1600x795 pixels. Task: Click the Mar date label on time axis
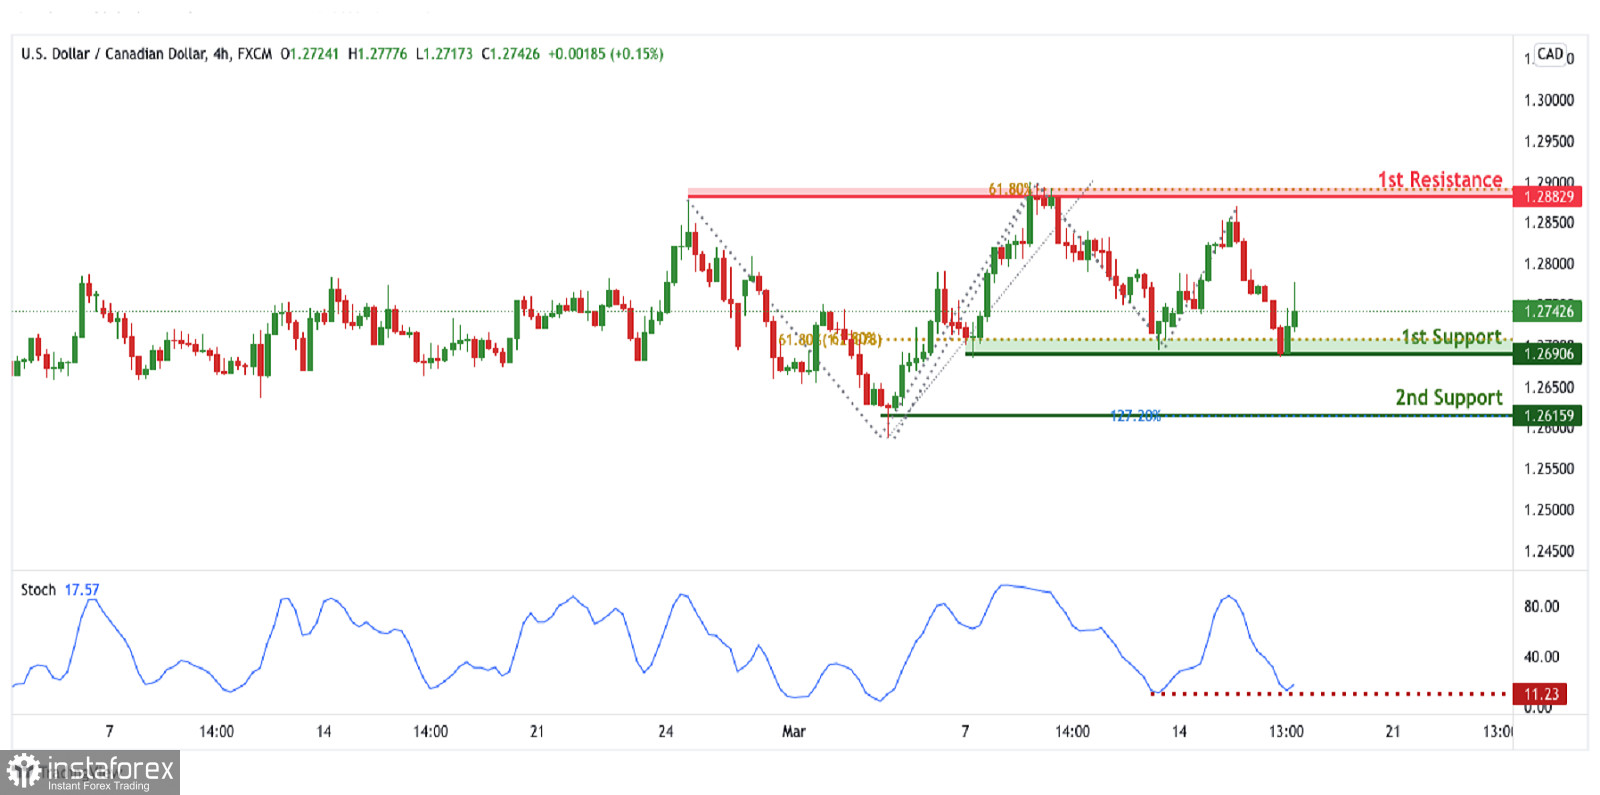[x=793, y=732]
